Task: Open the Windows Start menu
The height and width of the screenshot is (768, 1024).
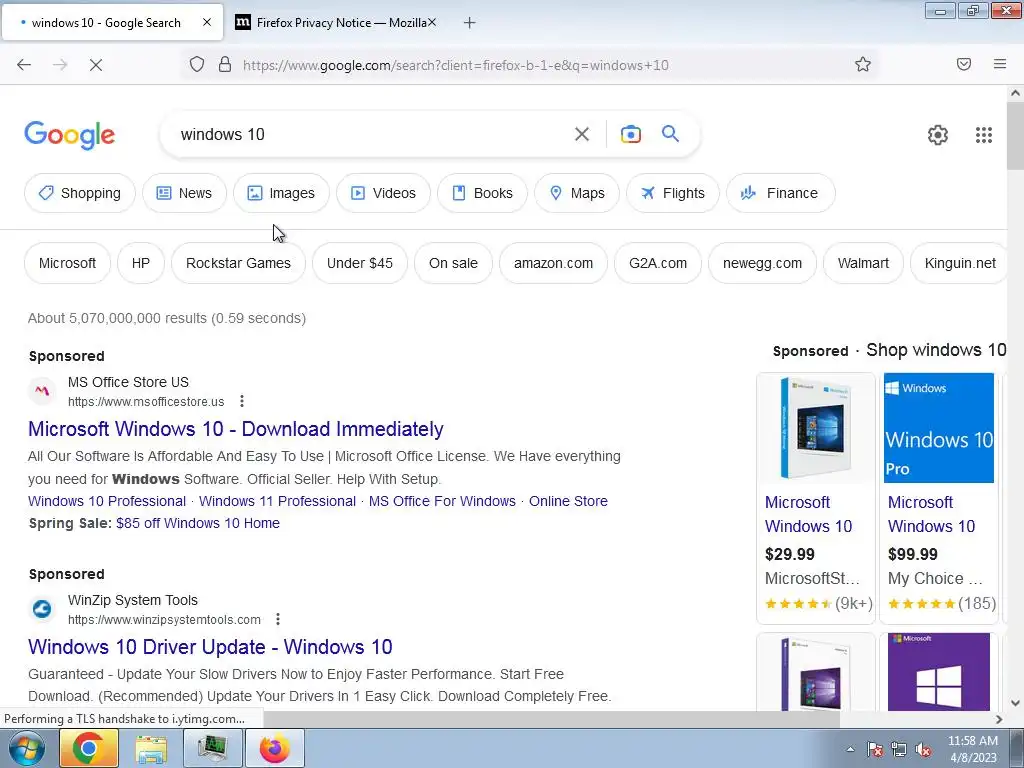Action: pos(26,748)
